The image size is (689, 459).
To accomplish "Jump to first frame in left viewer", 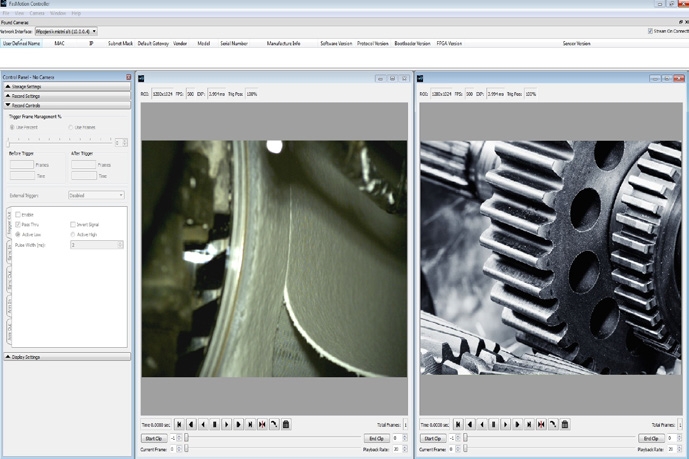I will 179,424.
